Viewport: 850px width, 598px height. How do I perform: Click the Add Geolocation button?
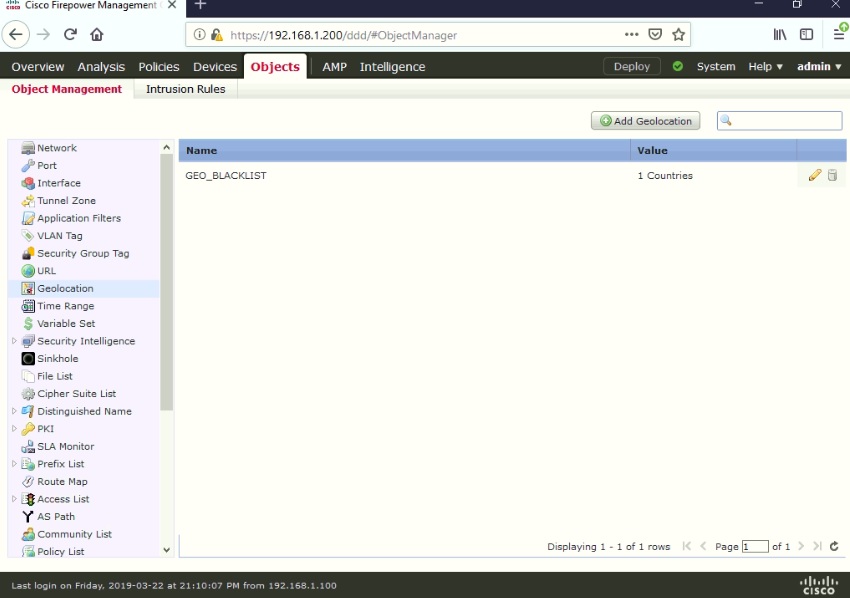coord(644,120)
